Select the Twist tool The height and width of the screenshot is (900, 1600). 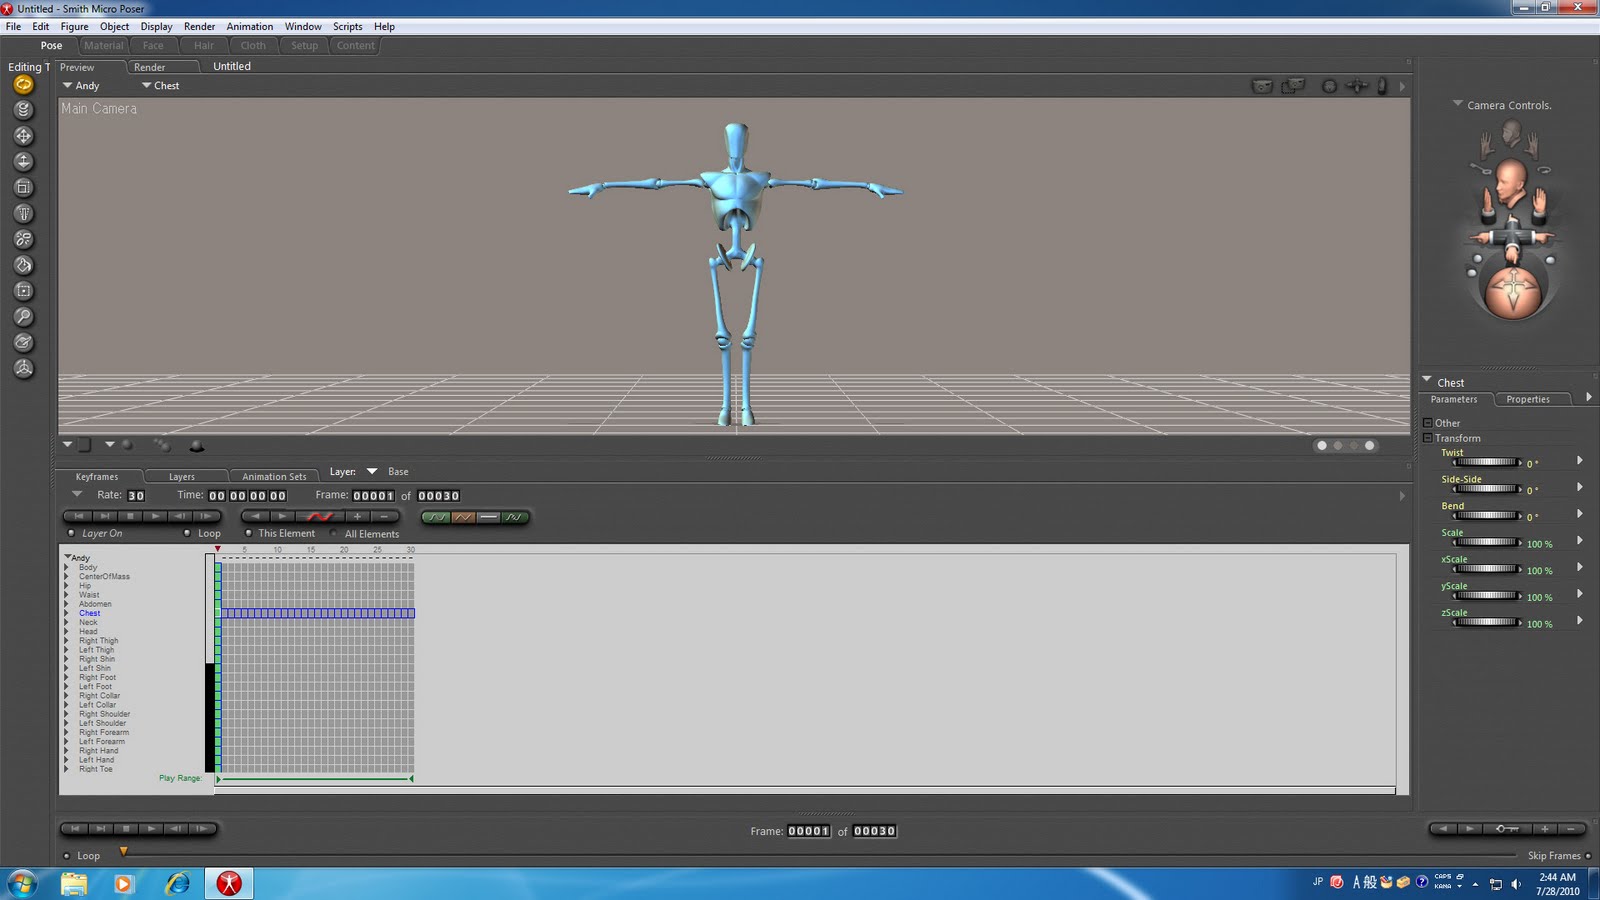24,111
